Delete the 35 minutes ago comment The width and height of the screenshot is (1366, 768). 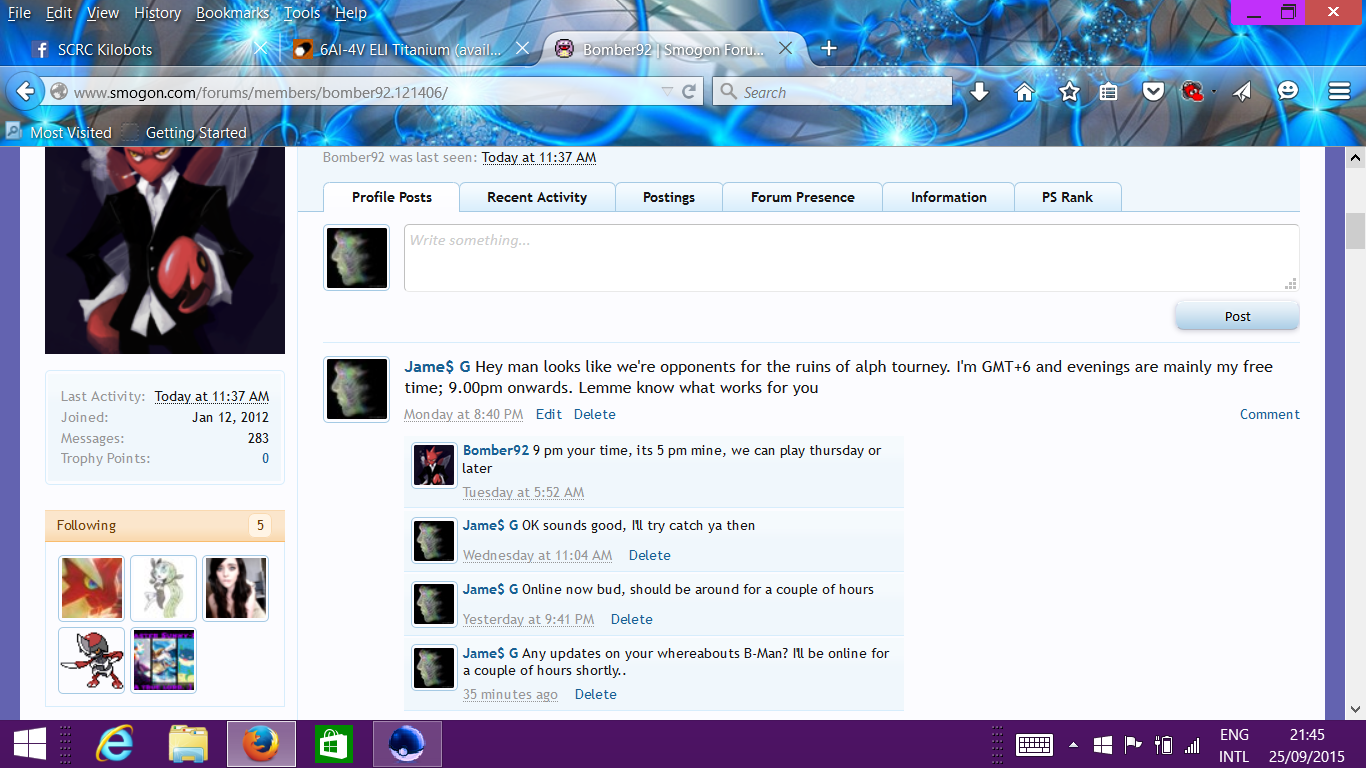click(596, 694)
